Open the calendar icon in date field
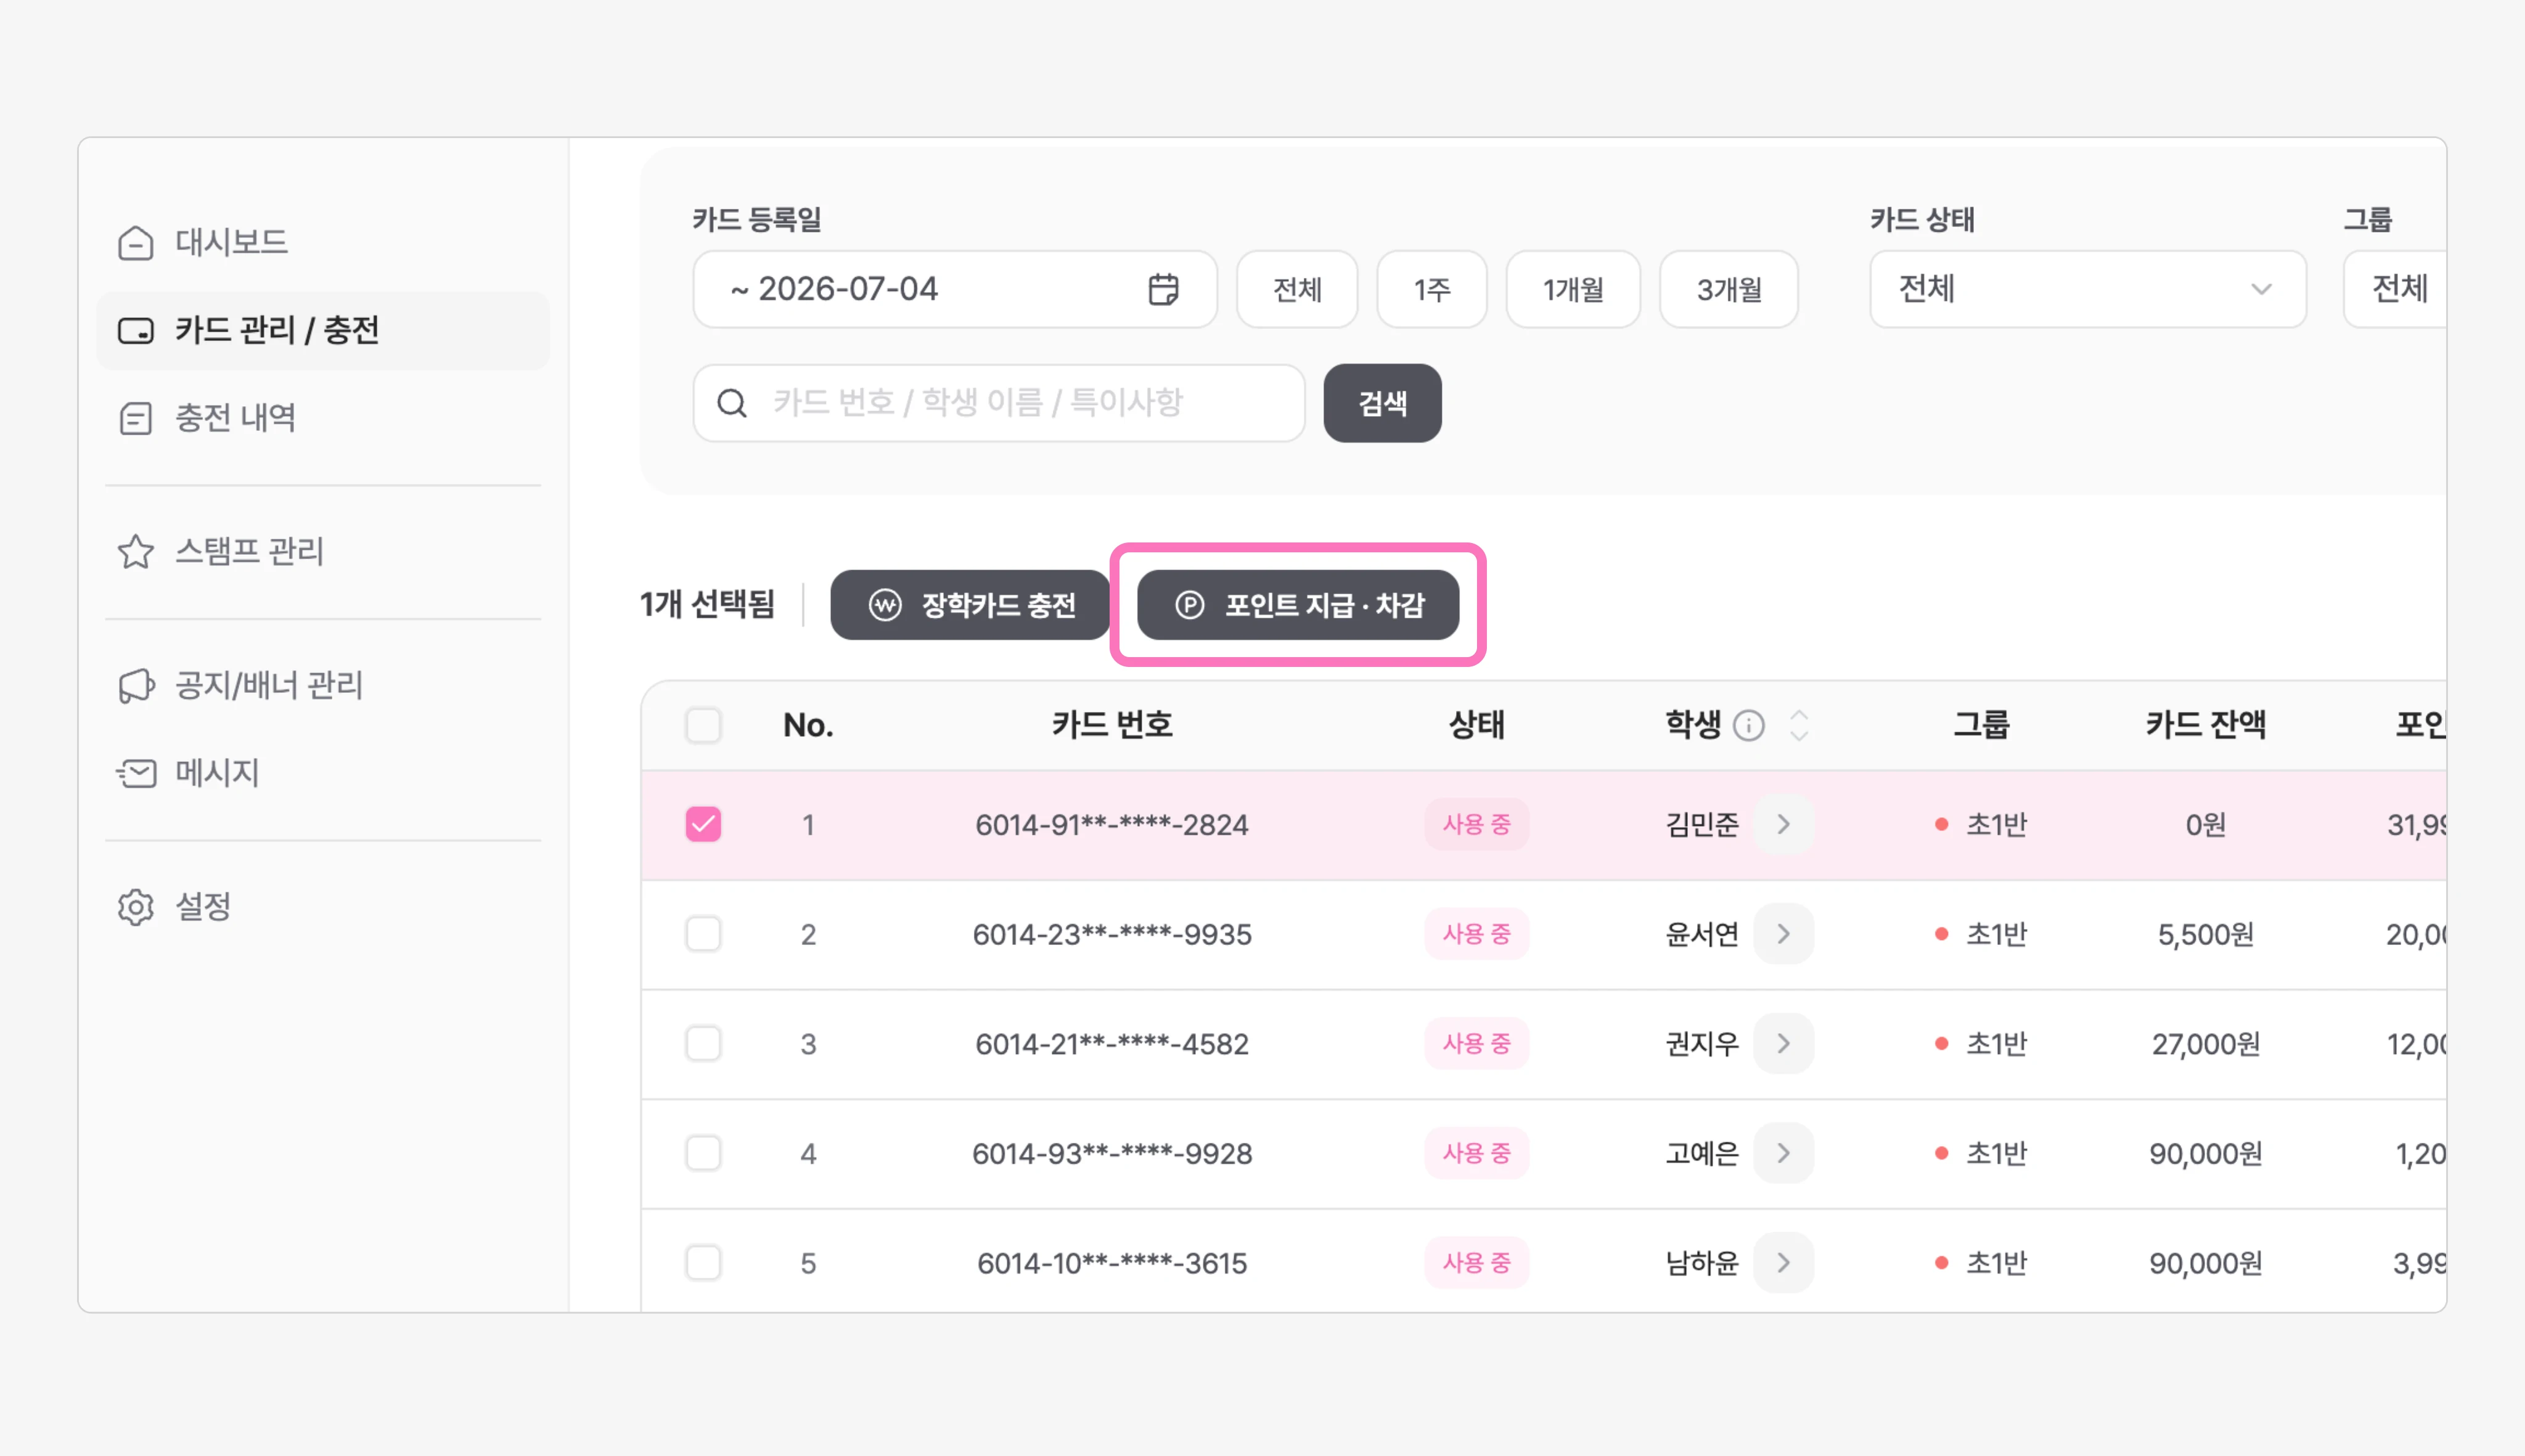The width and height of the screenshot is (2525, 1456). pyautogui.click(x=1163, y=290)
